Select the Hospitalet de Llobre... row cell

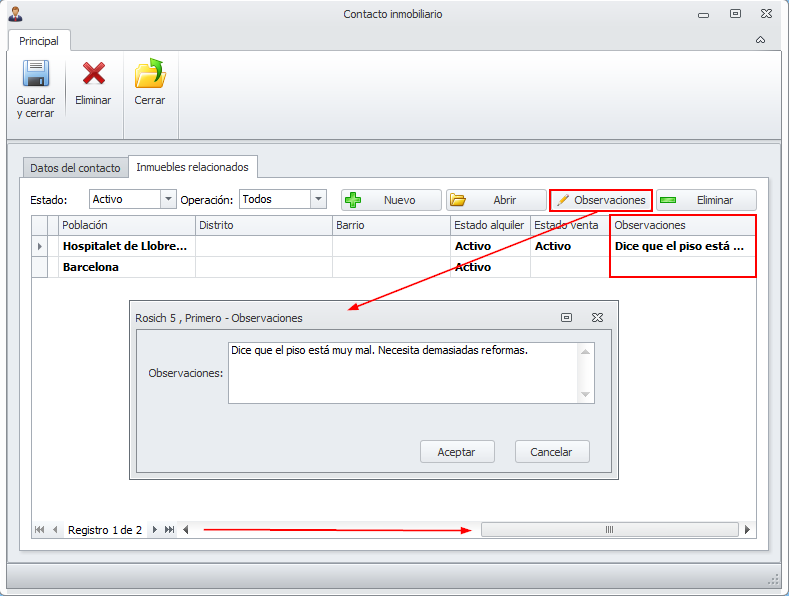pos(127,246)
